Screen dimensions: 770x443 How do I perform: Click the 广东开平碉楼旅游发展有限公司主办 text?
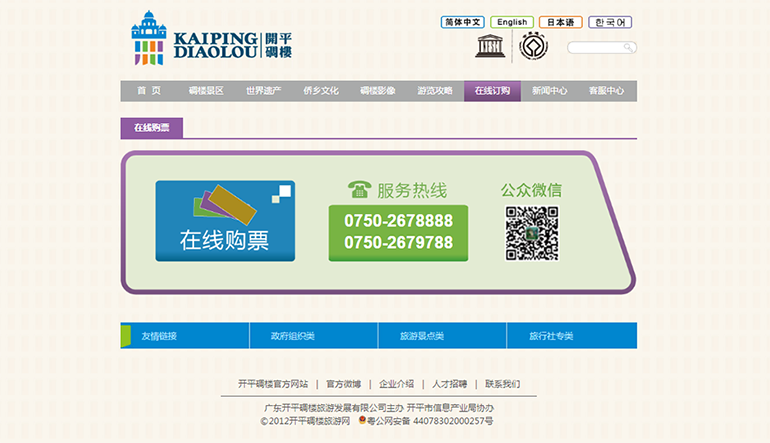coord(334,408)
